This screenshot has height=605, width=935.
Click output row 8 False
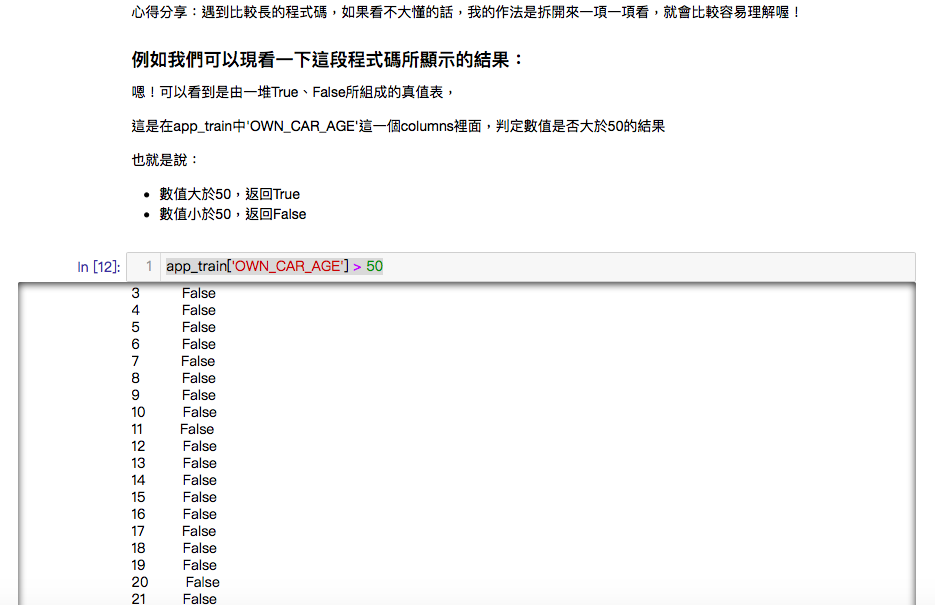(174, 378)
